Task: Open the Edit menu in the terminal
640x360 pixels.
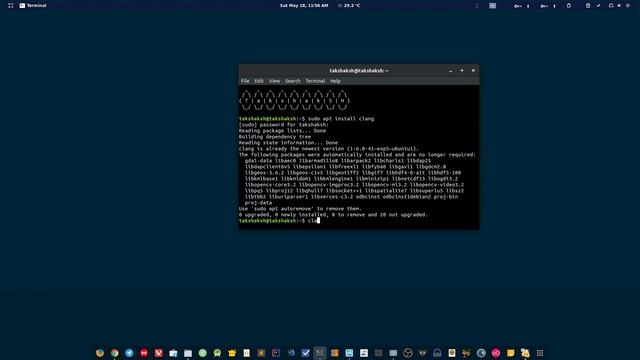Action: coord(259,81)
